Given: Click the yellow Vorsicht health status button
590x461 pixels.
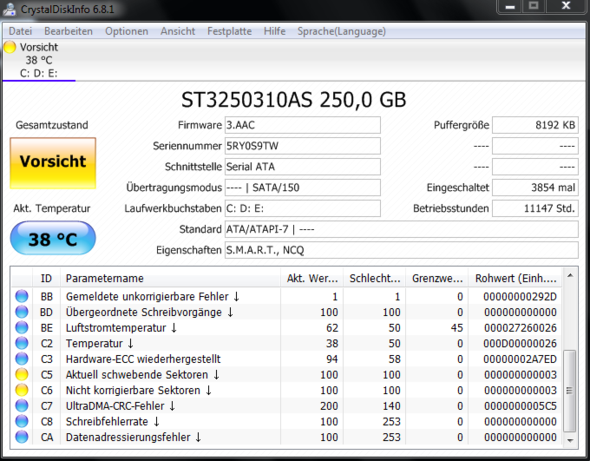Looking at the screenshot, I should pos(53,163).
